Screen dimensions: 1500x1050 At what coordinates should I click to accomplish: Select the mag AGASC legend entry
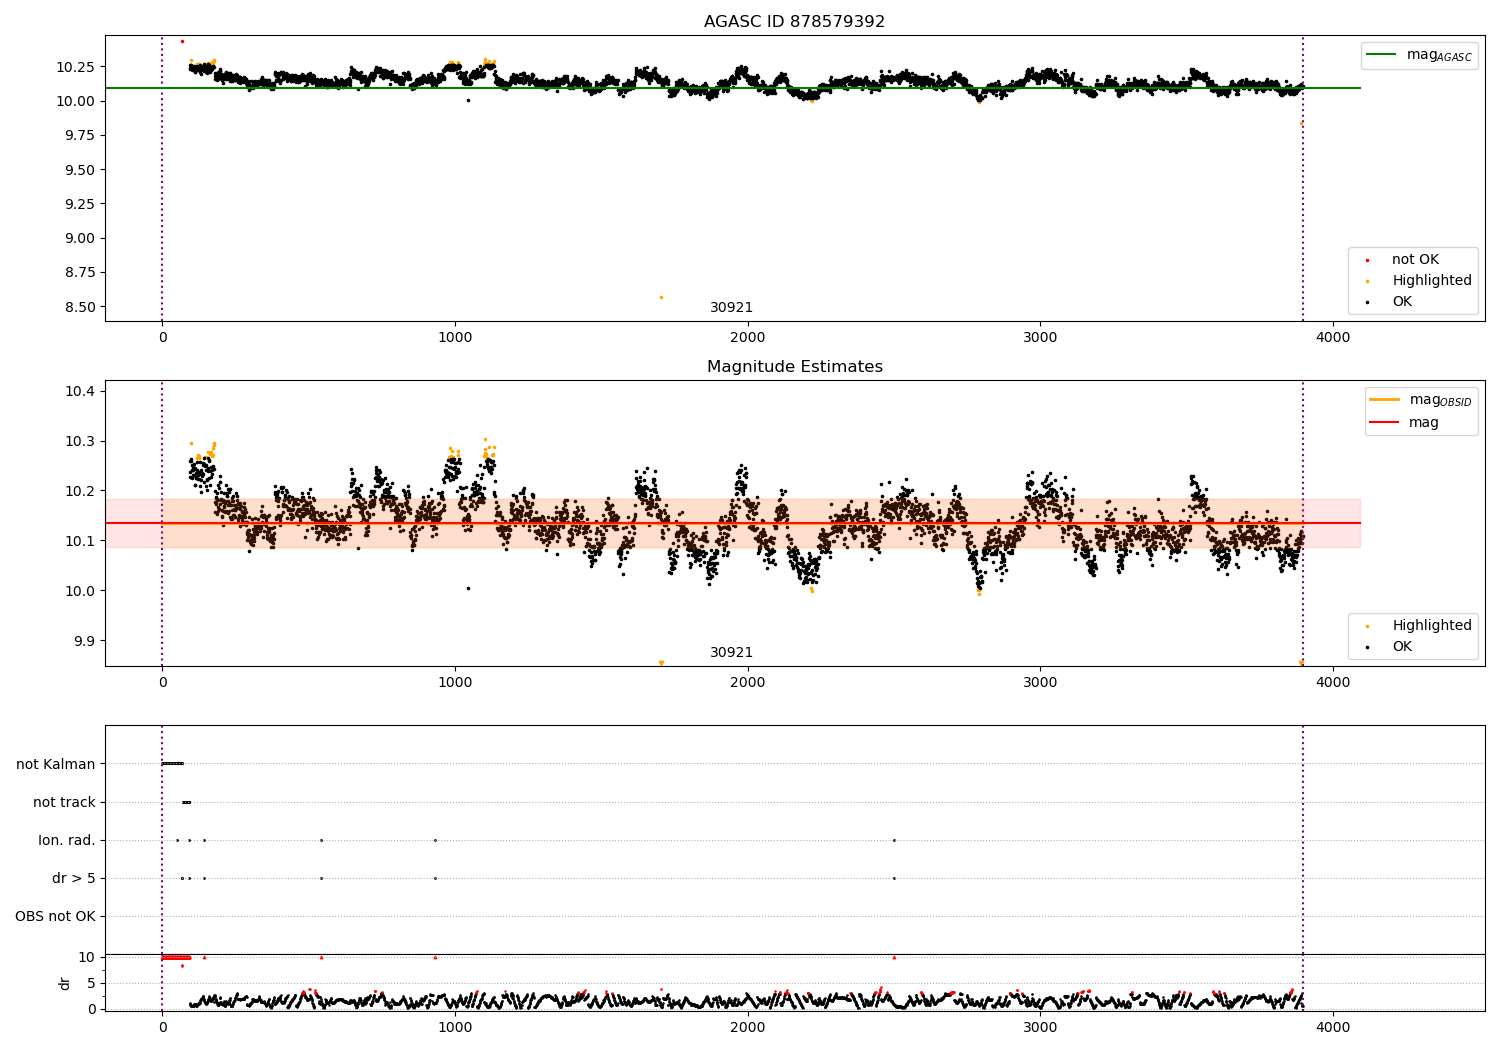point(1420,55)
